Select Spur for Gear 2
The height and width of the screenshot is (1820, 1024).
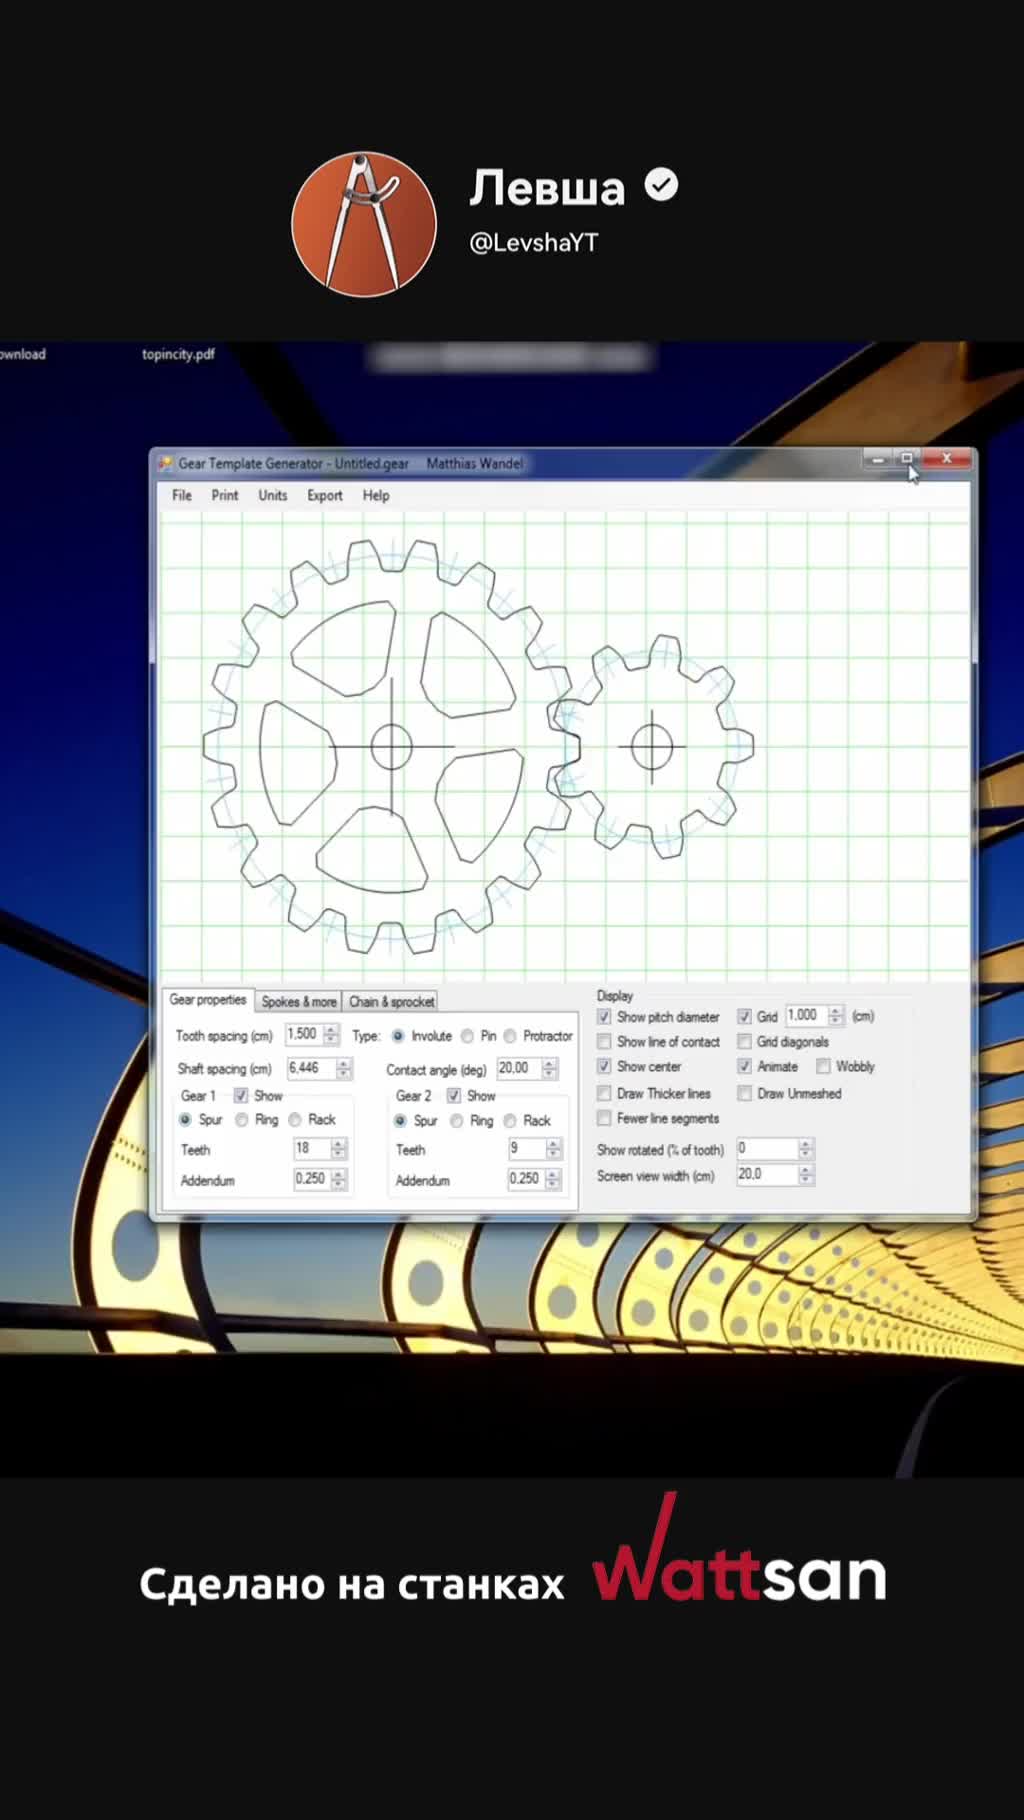pyautogui.click(x=400, y=1120)
